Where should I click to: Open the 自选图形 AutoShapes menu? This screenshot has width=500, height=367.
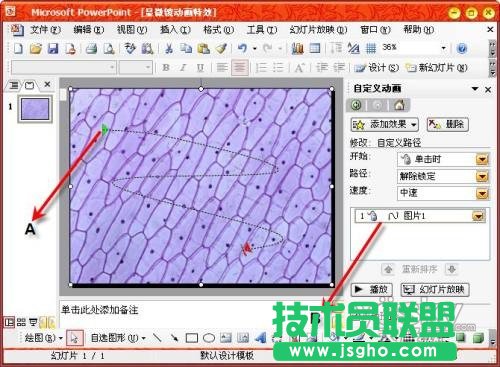pyautogui.click(x=118, y=338)
